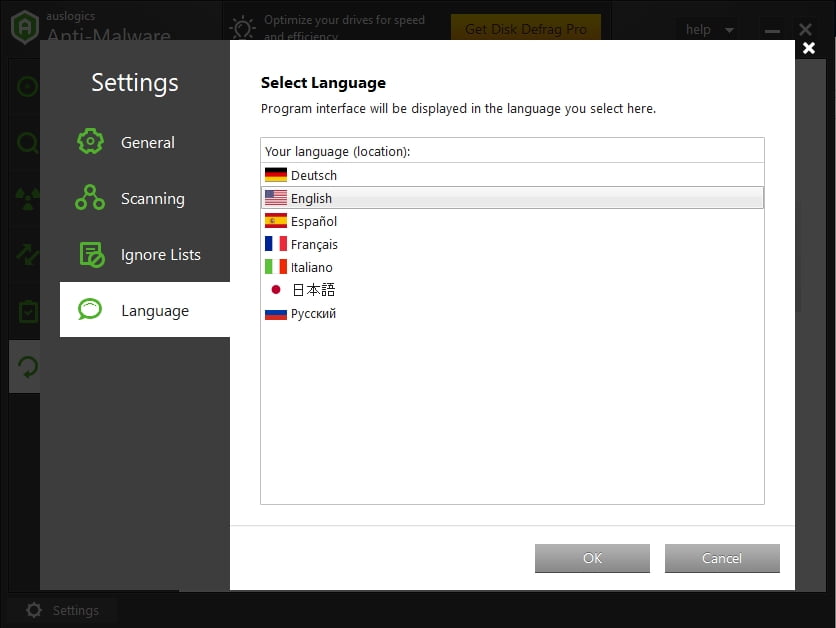Click the German flag icon
The height and width of the screenshot is (628, 836).
pos(276,175)
